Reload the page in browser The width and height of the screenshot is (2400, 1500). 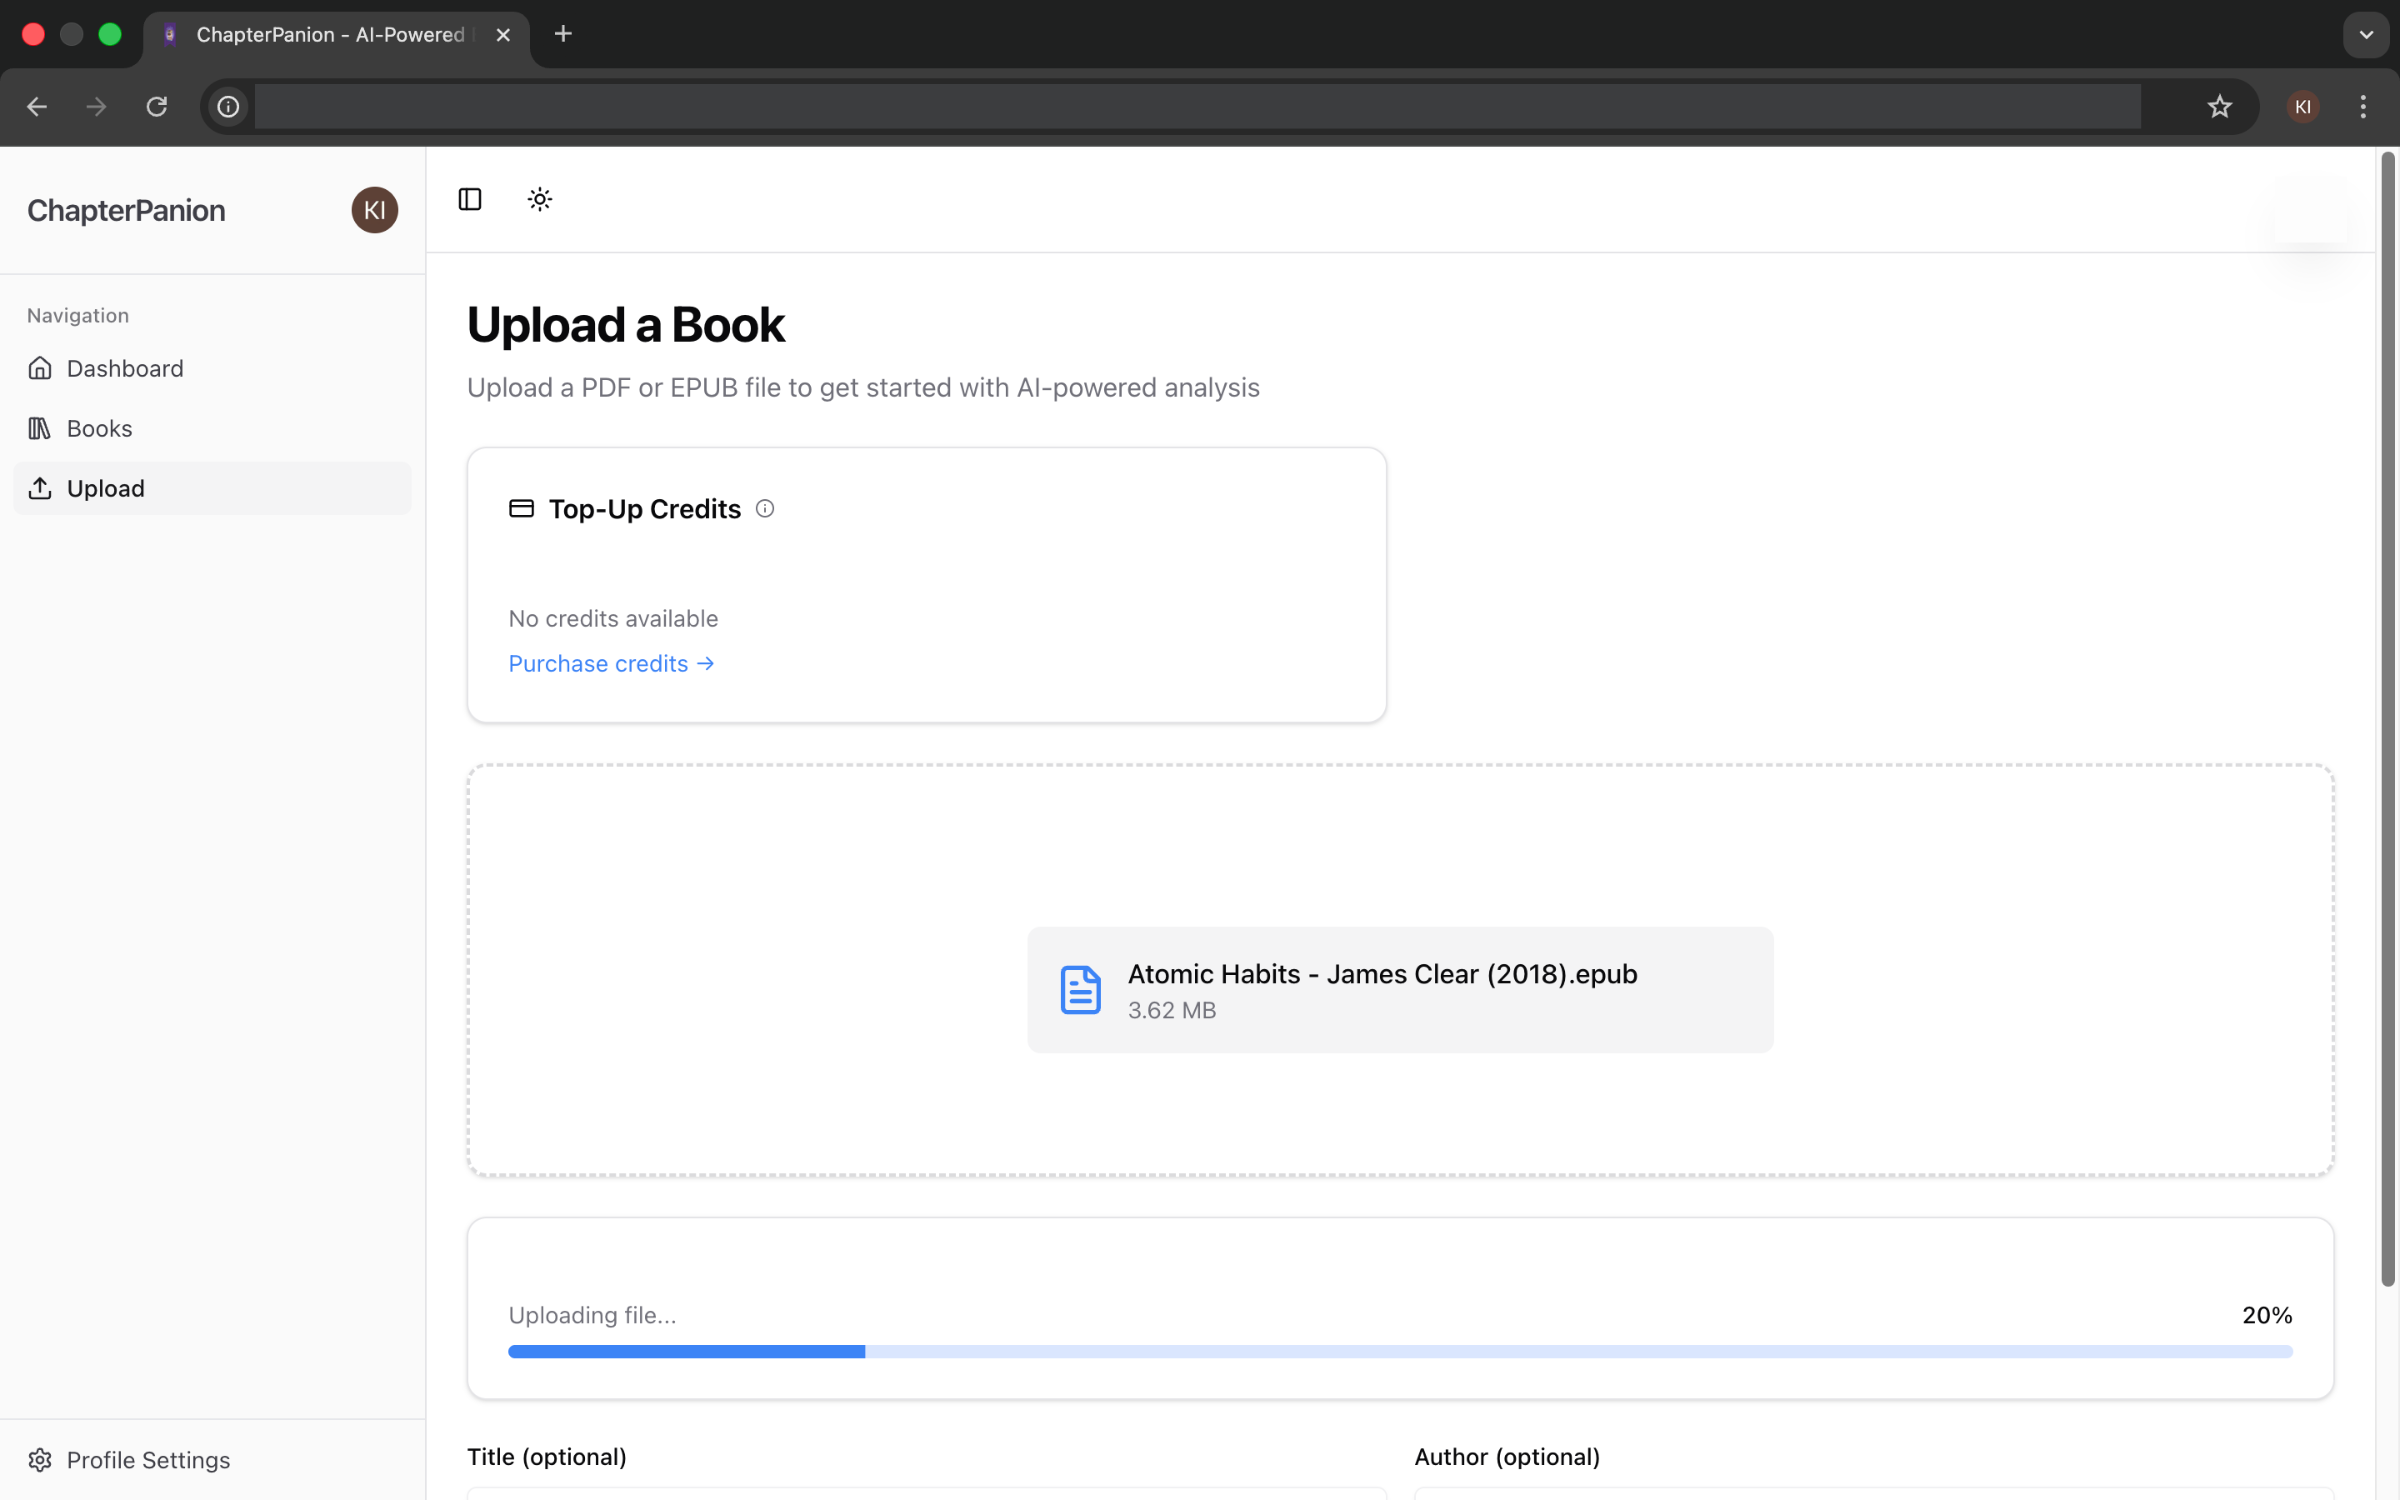157,107
